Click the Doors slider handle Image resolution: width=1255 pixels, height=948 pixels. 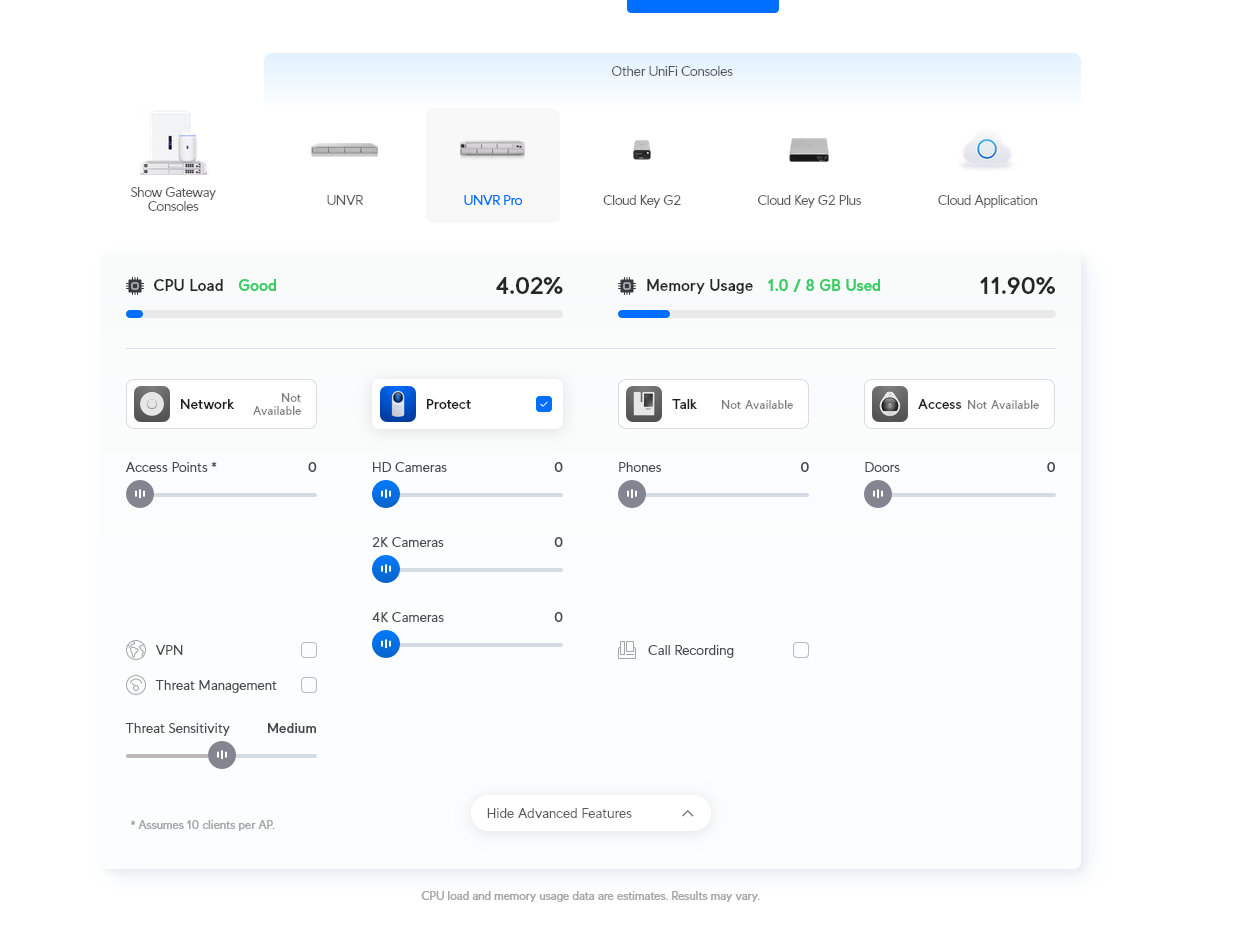(x=878, y=494)
